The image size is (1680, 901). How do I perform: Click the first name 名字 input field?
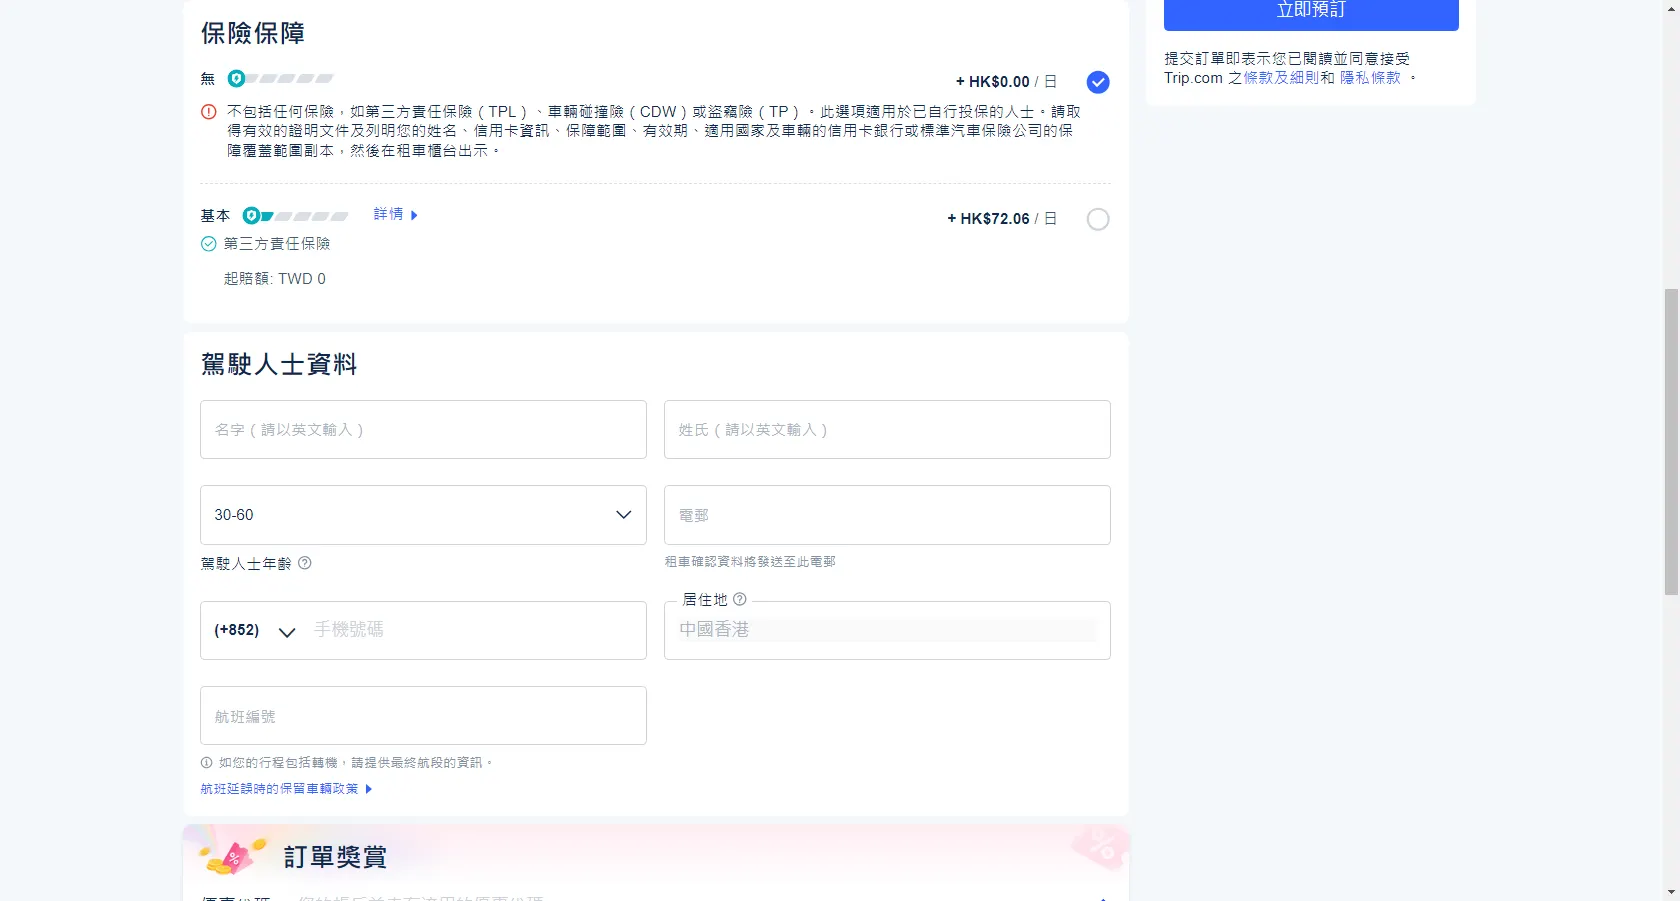tap(423, 430)
